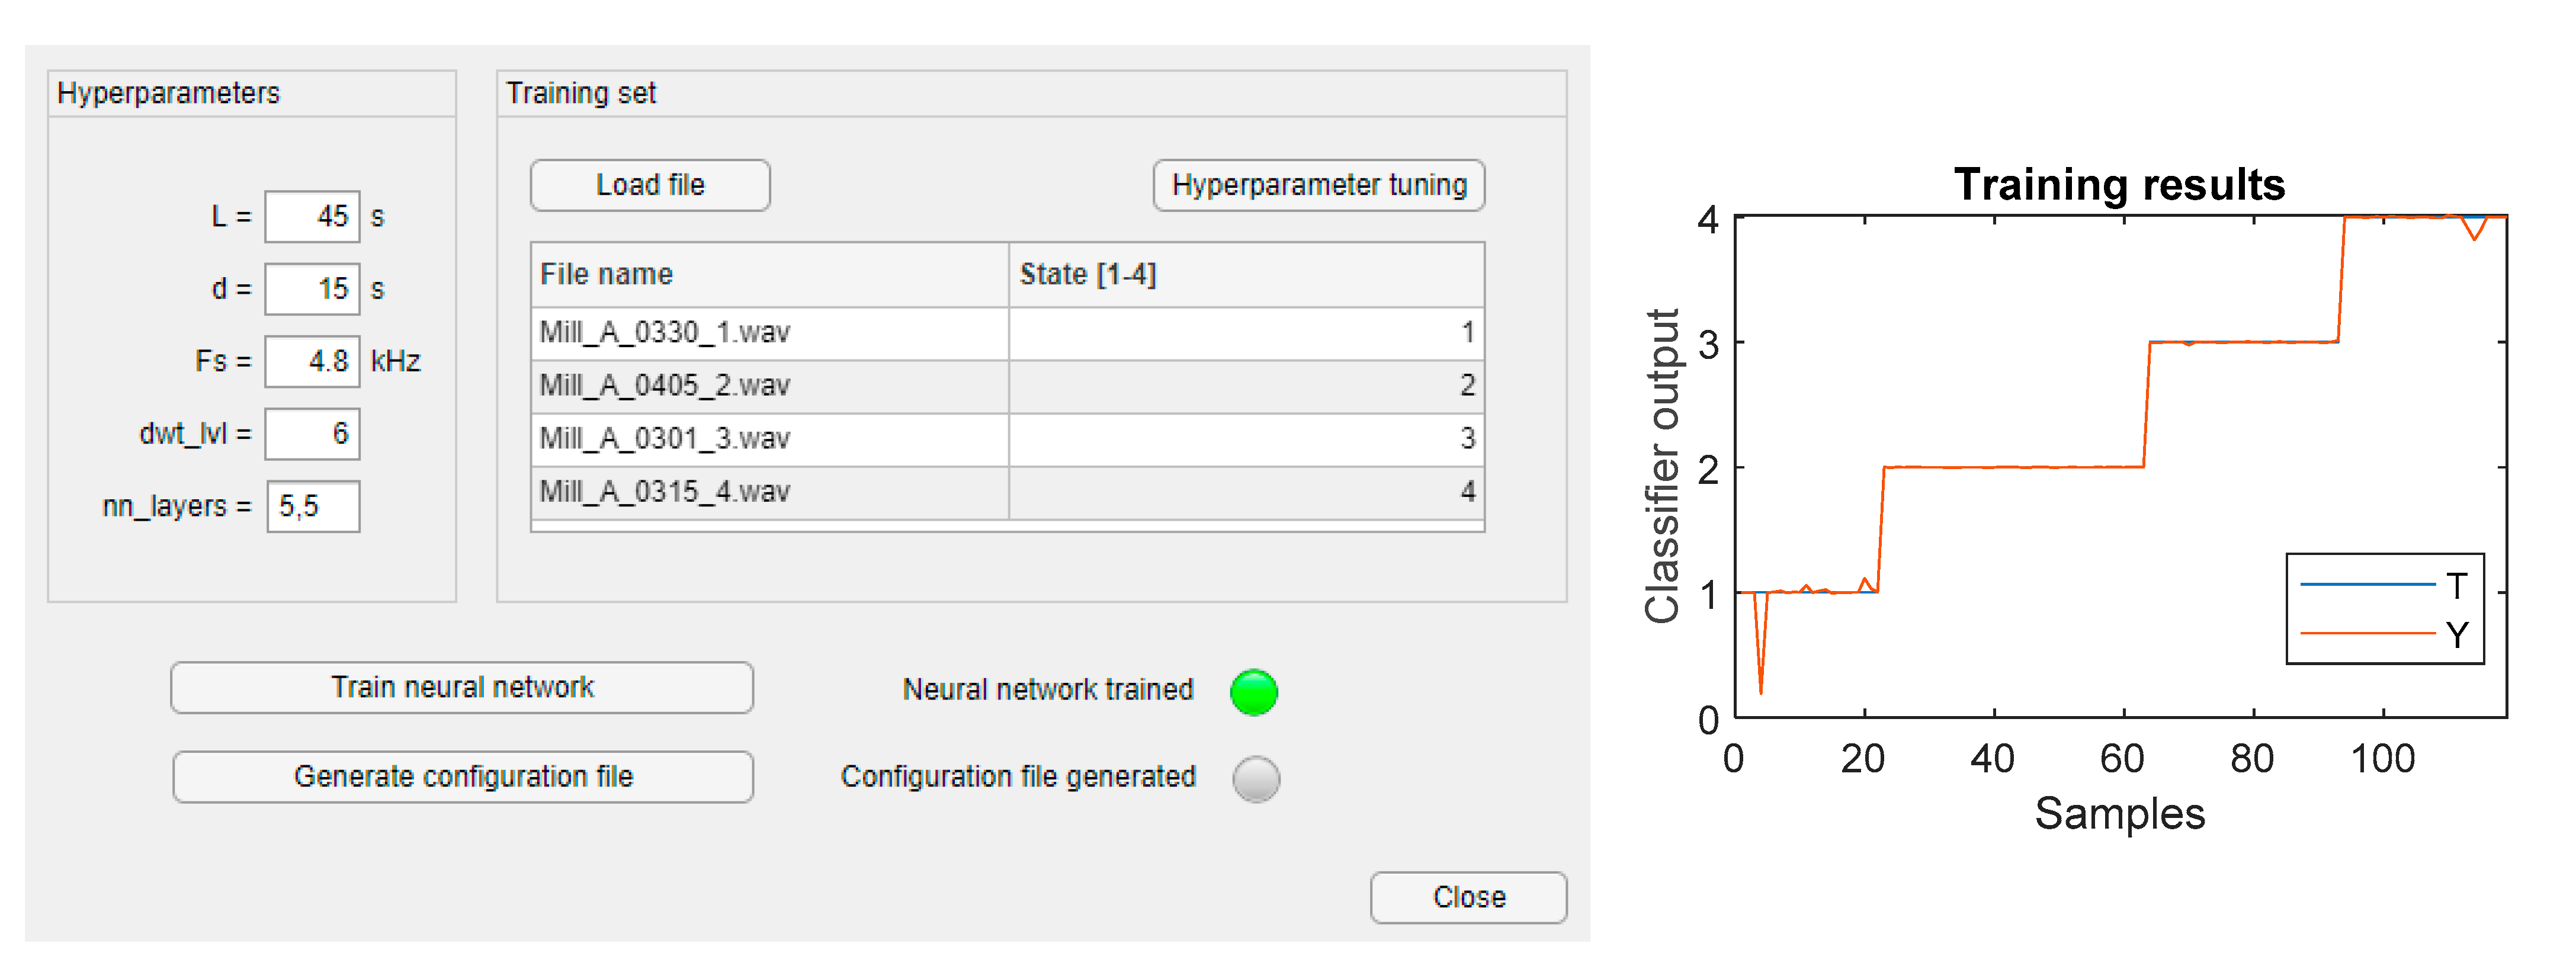This screenshot has width=2576, height=969.
Task: Click Train neural network button
Action: click(462, 688)
